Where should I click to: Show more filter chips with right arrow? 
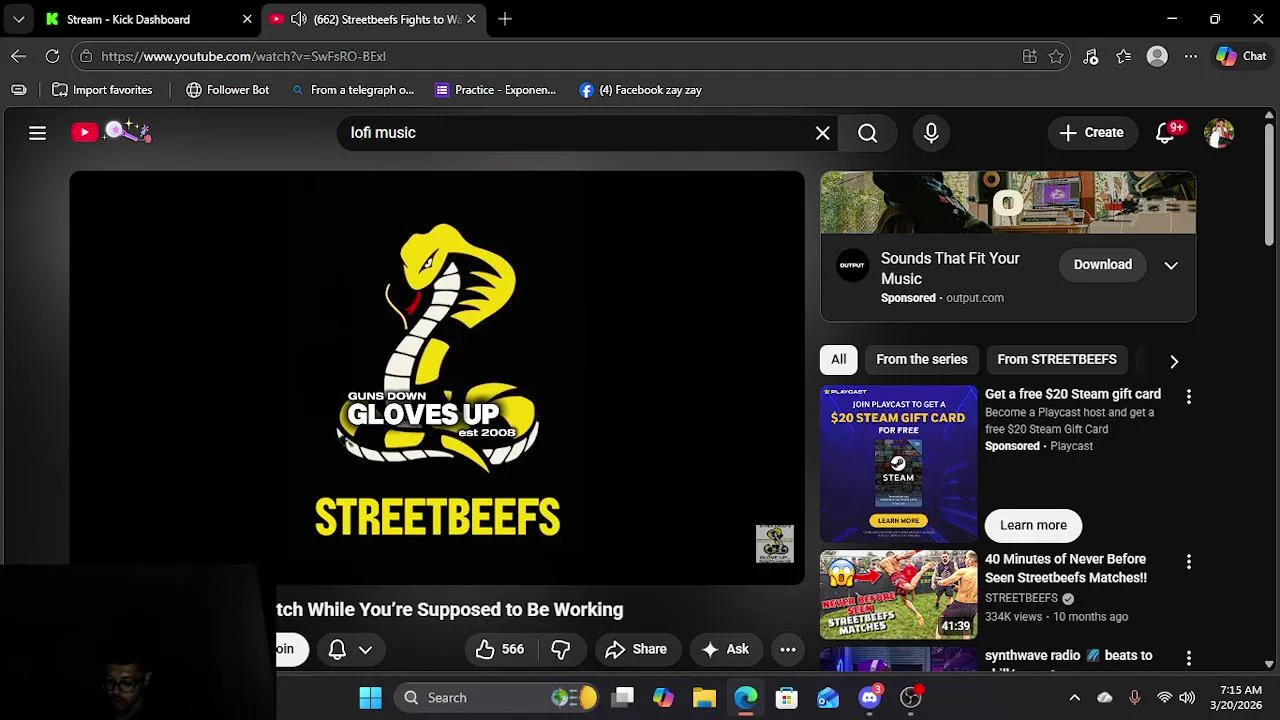tap(1174, 361)
